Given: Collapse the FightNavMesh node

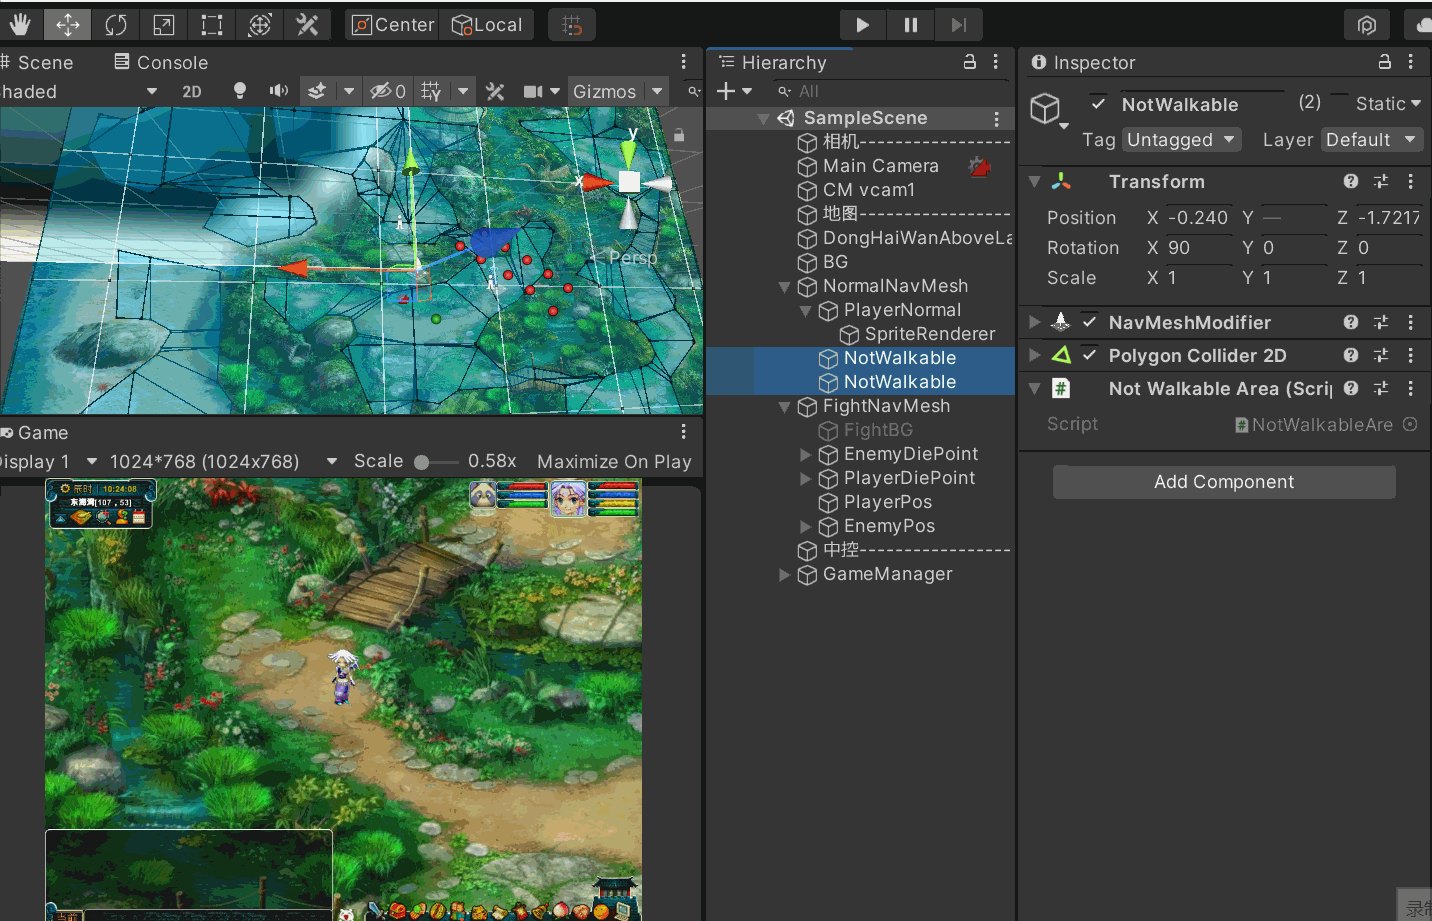Looking at the screenshot, I should pos(785,406).
